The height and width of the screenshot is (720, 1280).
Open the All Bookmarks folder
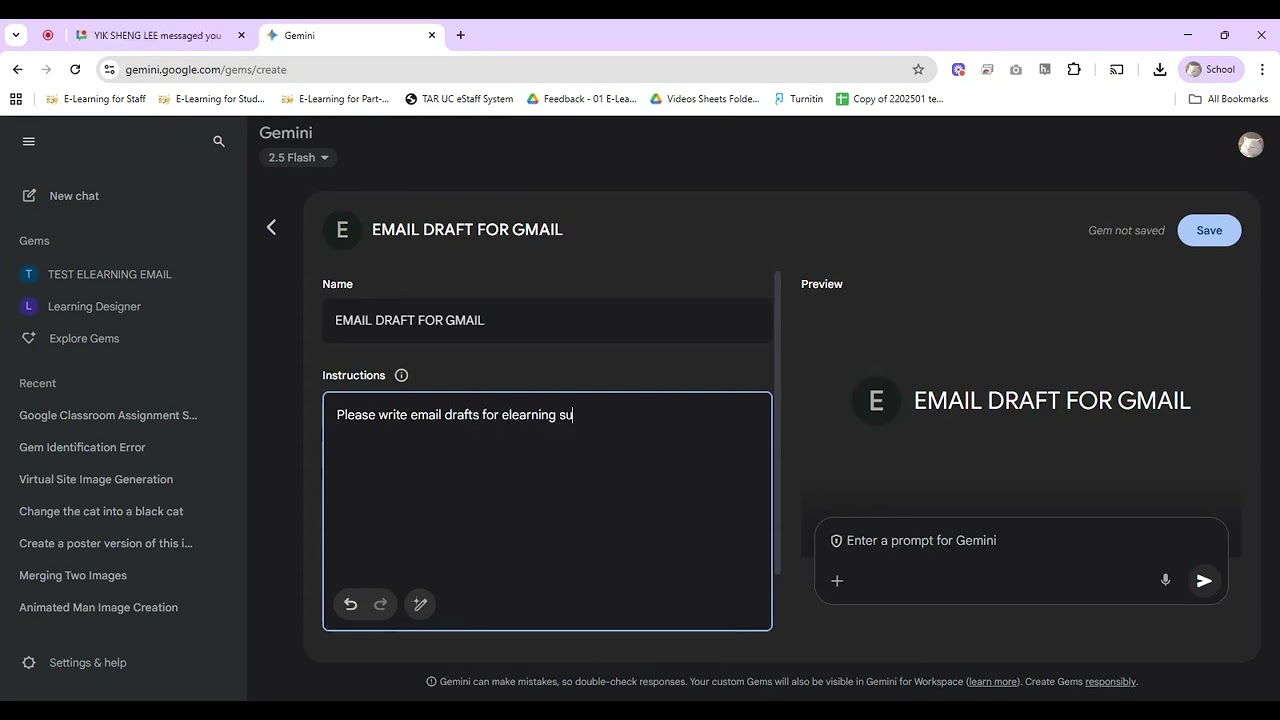tap(1228, 99)
